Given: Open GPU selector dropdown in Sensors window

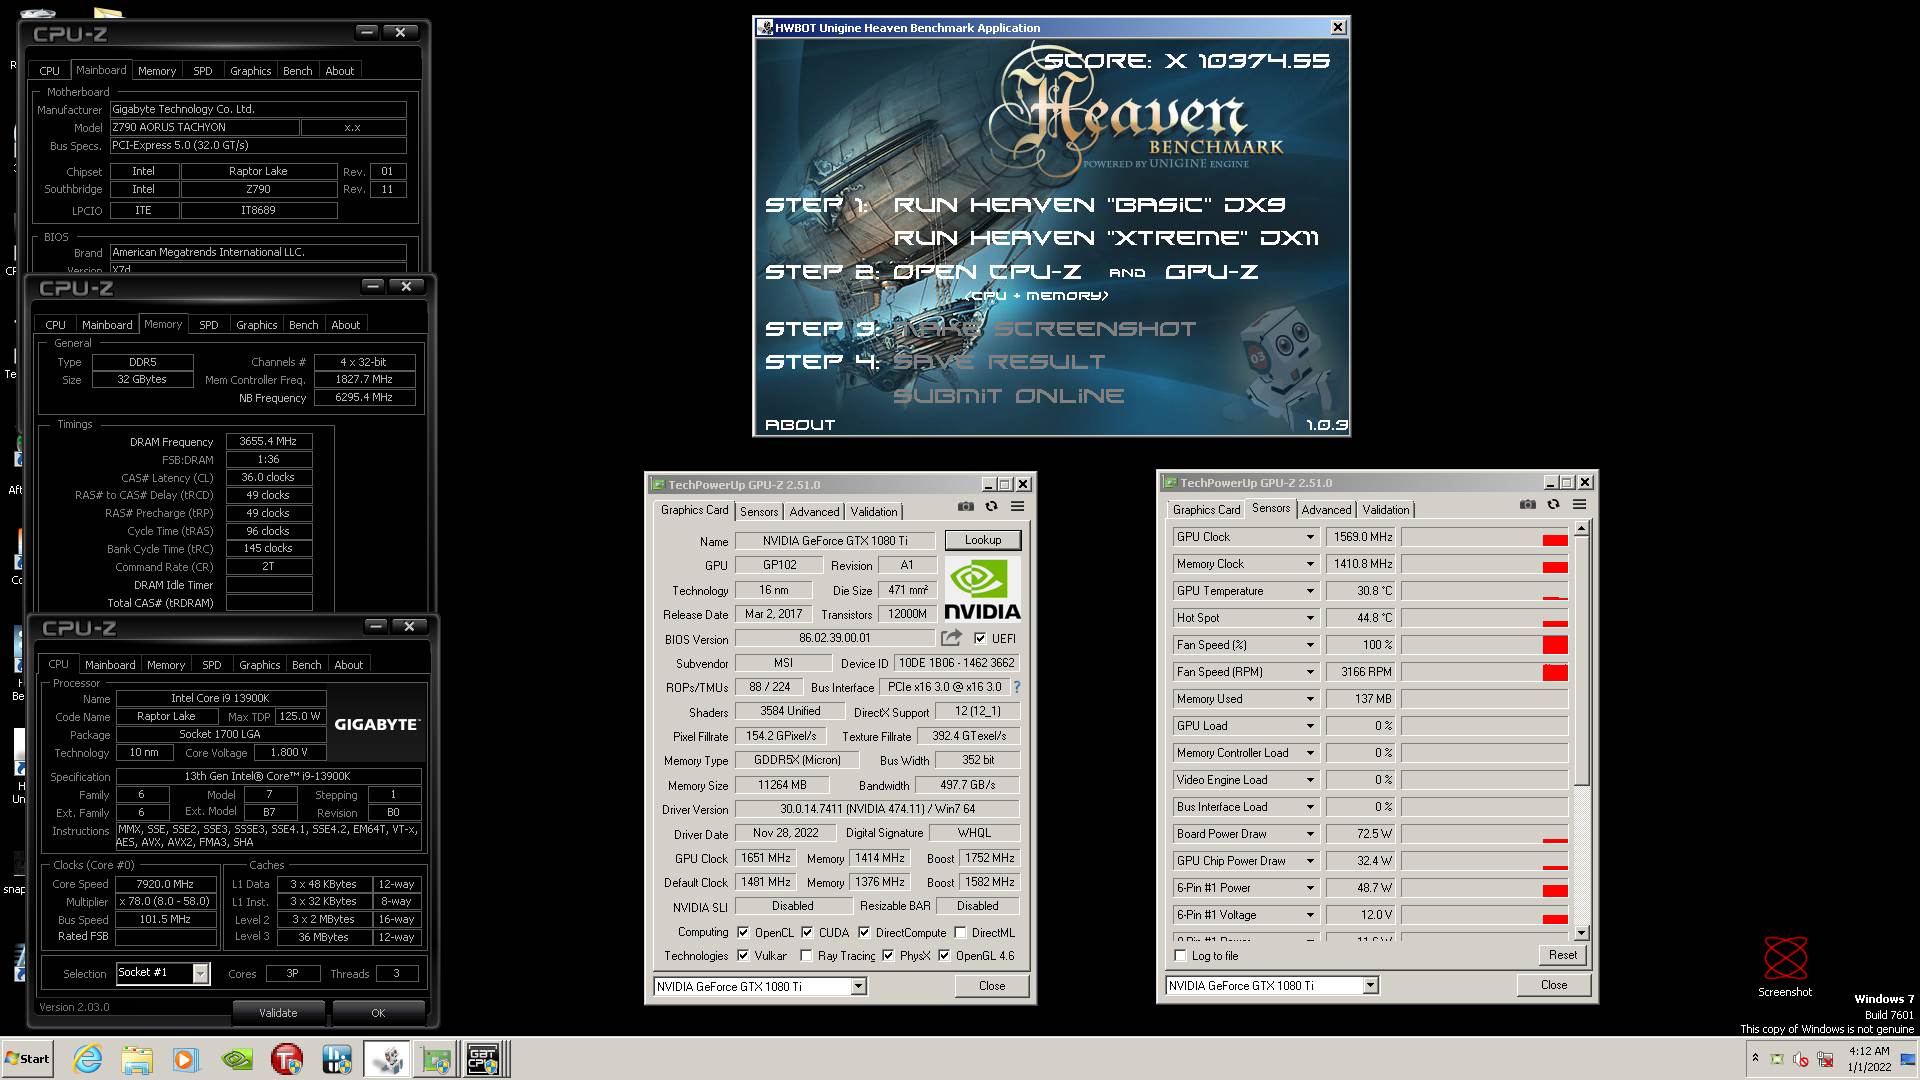Looking at the screenshot, I should [x=1370, y=985].
